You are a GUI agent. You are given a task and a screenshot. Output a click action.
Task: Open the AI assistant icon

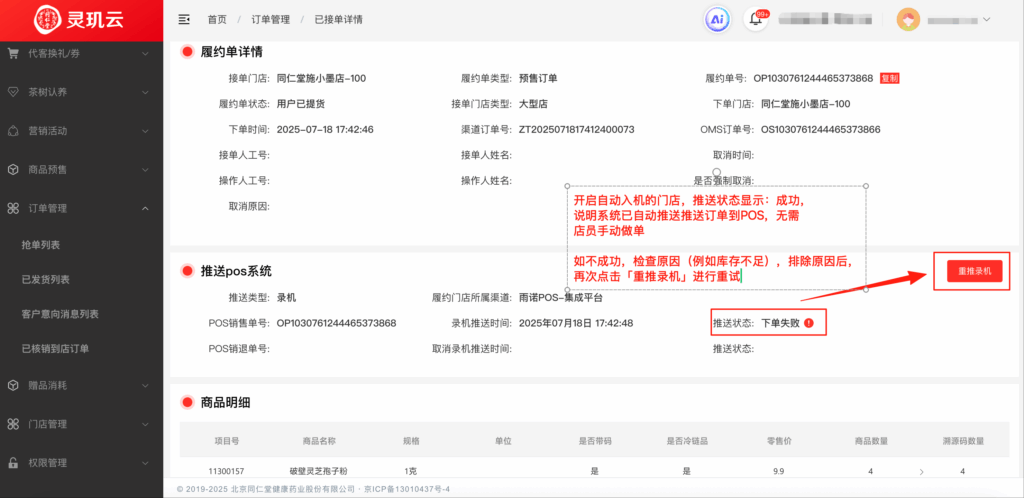click(x=717, y=19)
